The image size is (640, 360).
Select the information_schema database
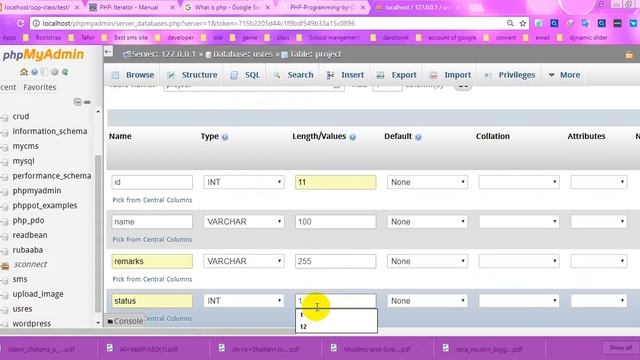click(x=50, y=131)
